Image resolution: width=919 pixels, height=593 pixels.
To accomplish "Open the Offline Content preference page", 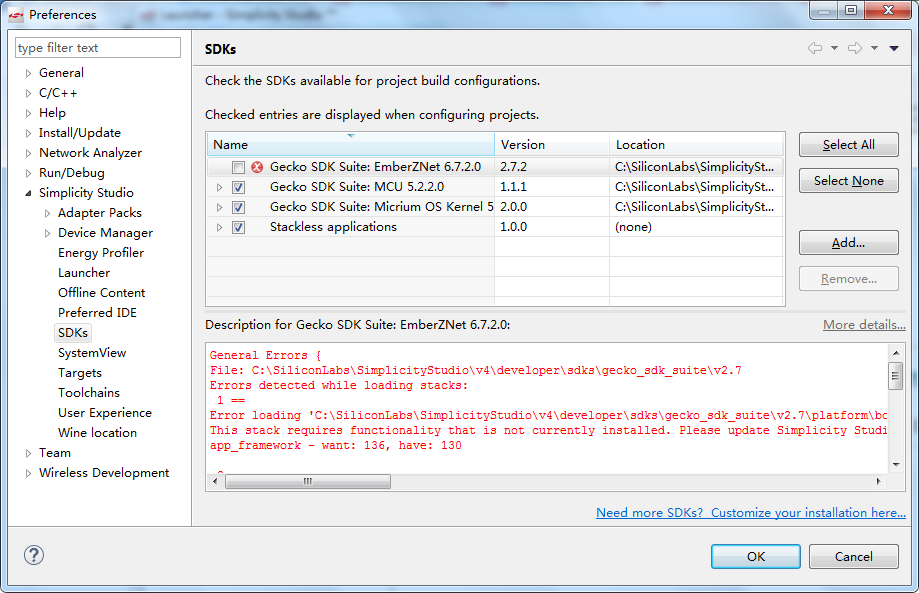I will coord(101,292).
